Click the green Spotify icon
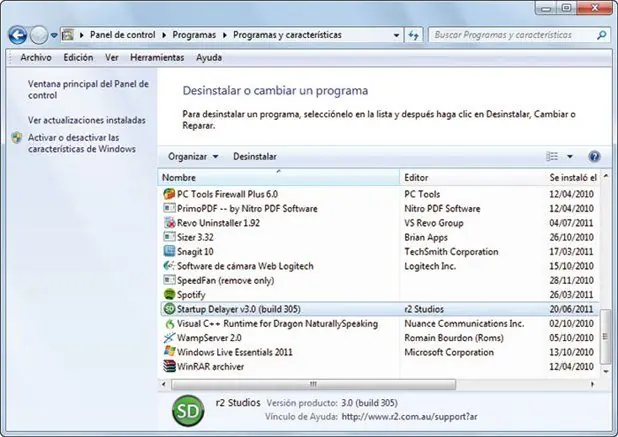618x437 pixels. click(169, 294)
